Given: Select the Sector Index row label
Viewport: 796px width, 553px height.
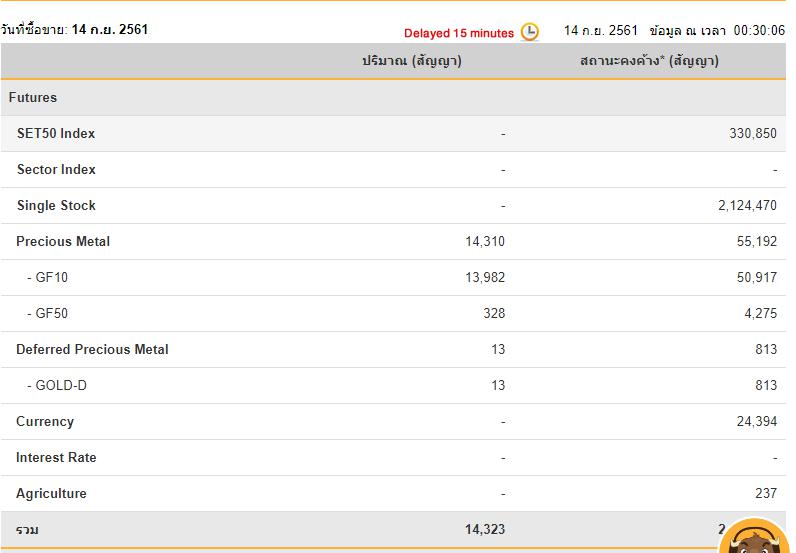Looking at the screenshot, I should [x=56, y=170].
